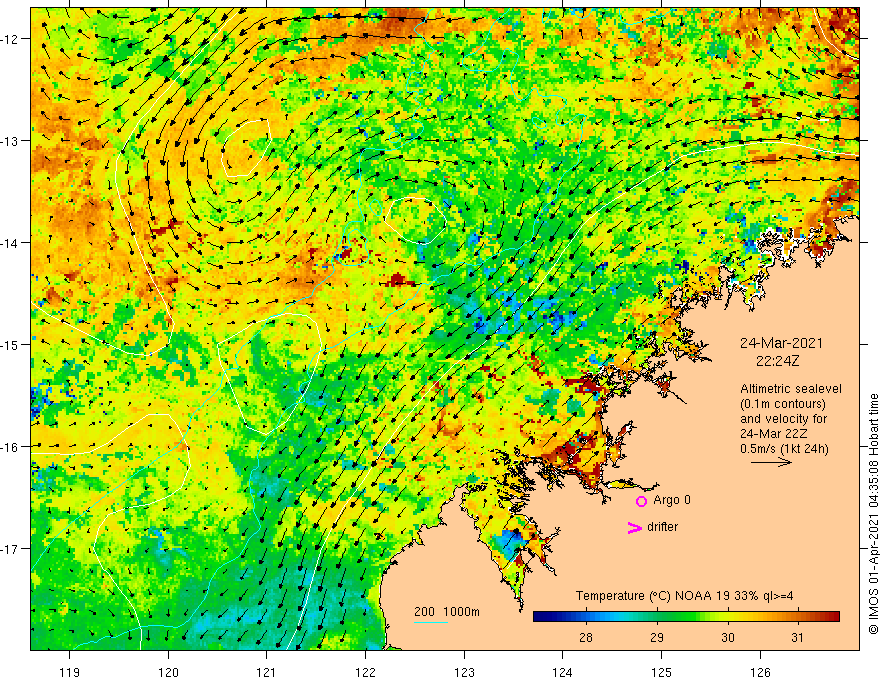Click the longitude axis label '123'
Screen dimensions: 880x680
[464, 672]
